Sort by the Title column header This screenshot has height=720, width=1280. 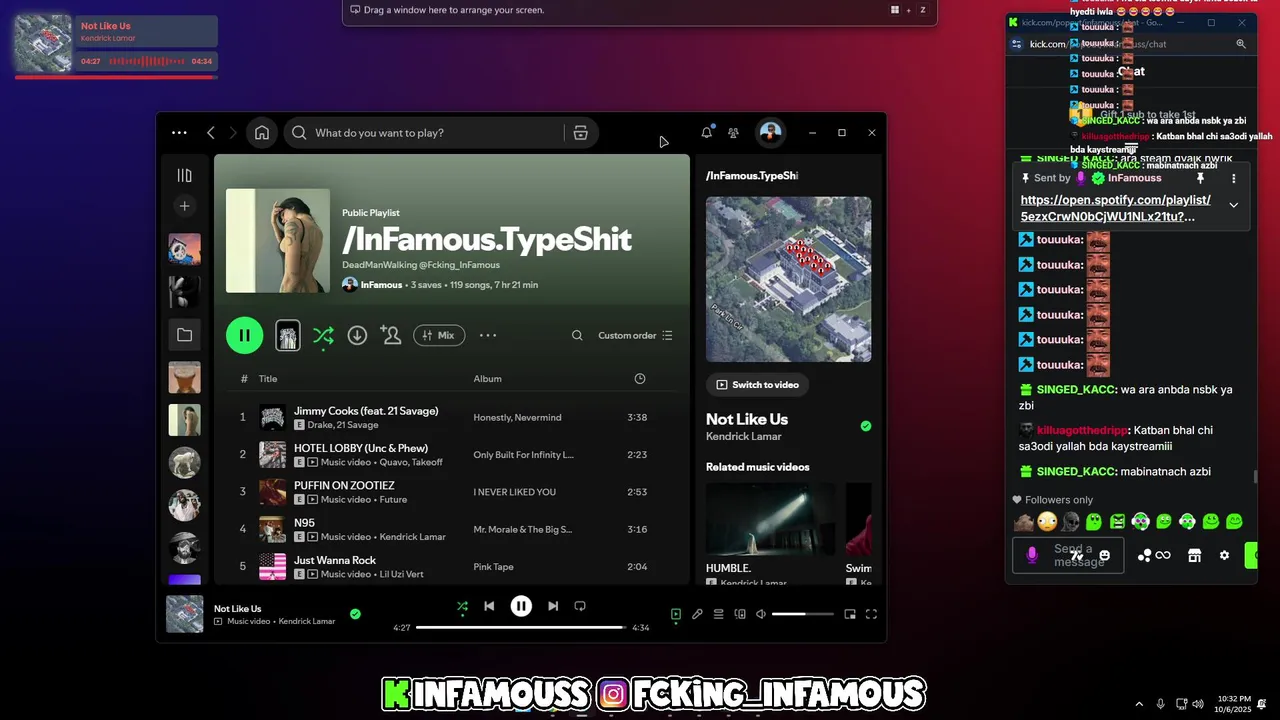point(268,378)
